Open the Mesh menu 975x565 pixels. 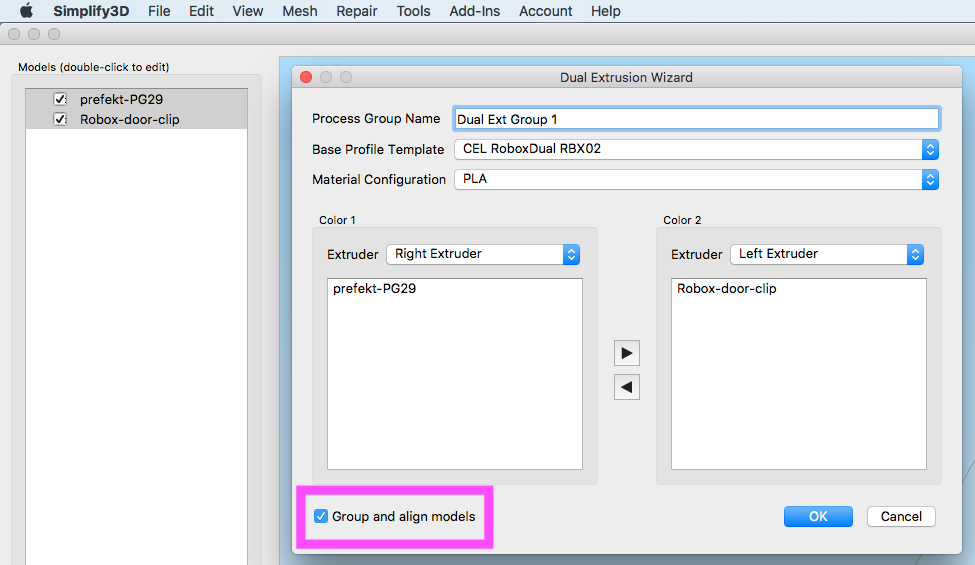(300, 11)
